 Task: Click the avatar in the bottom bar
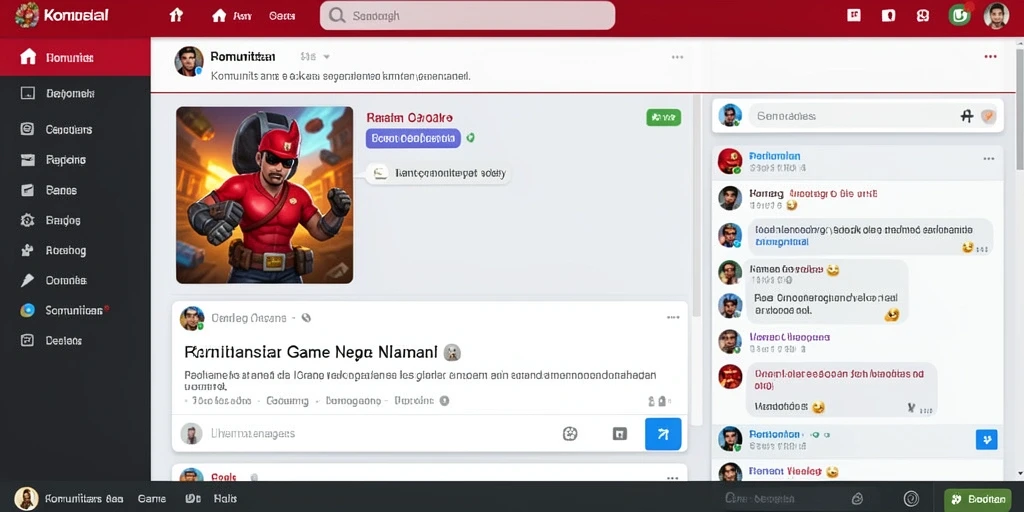coord(27,498)
